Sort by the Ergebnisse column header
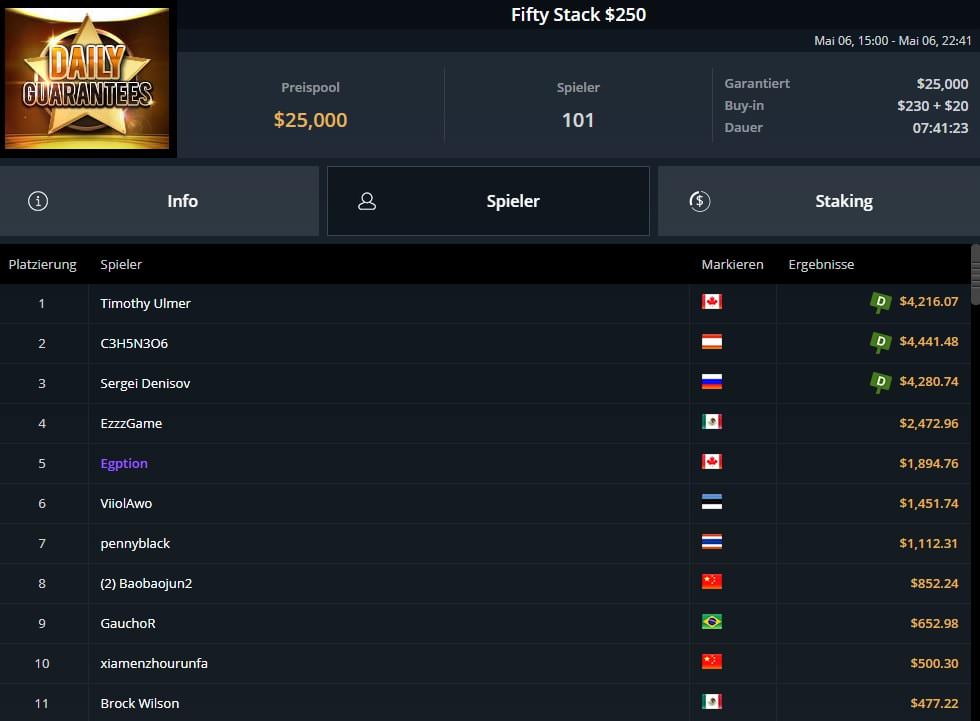 821,264
